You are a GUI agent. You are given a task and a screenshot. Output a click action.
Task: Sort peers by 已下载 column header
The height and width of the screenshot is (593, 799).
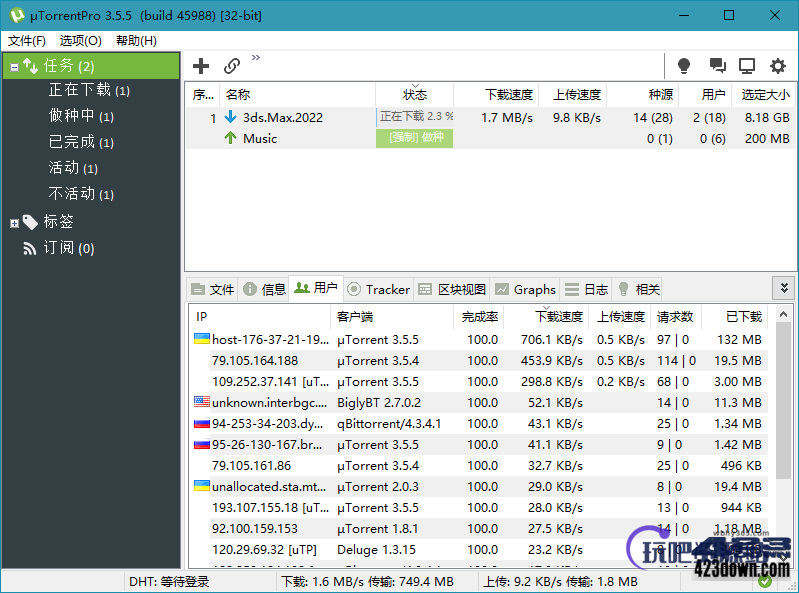click(734, 317)
